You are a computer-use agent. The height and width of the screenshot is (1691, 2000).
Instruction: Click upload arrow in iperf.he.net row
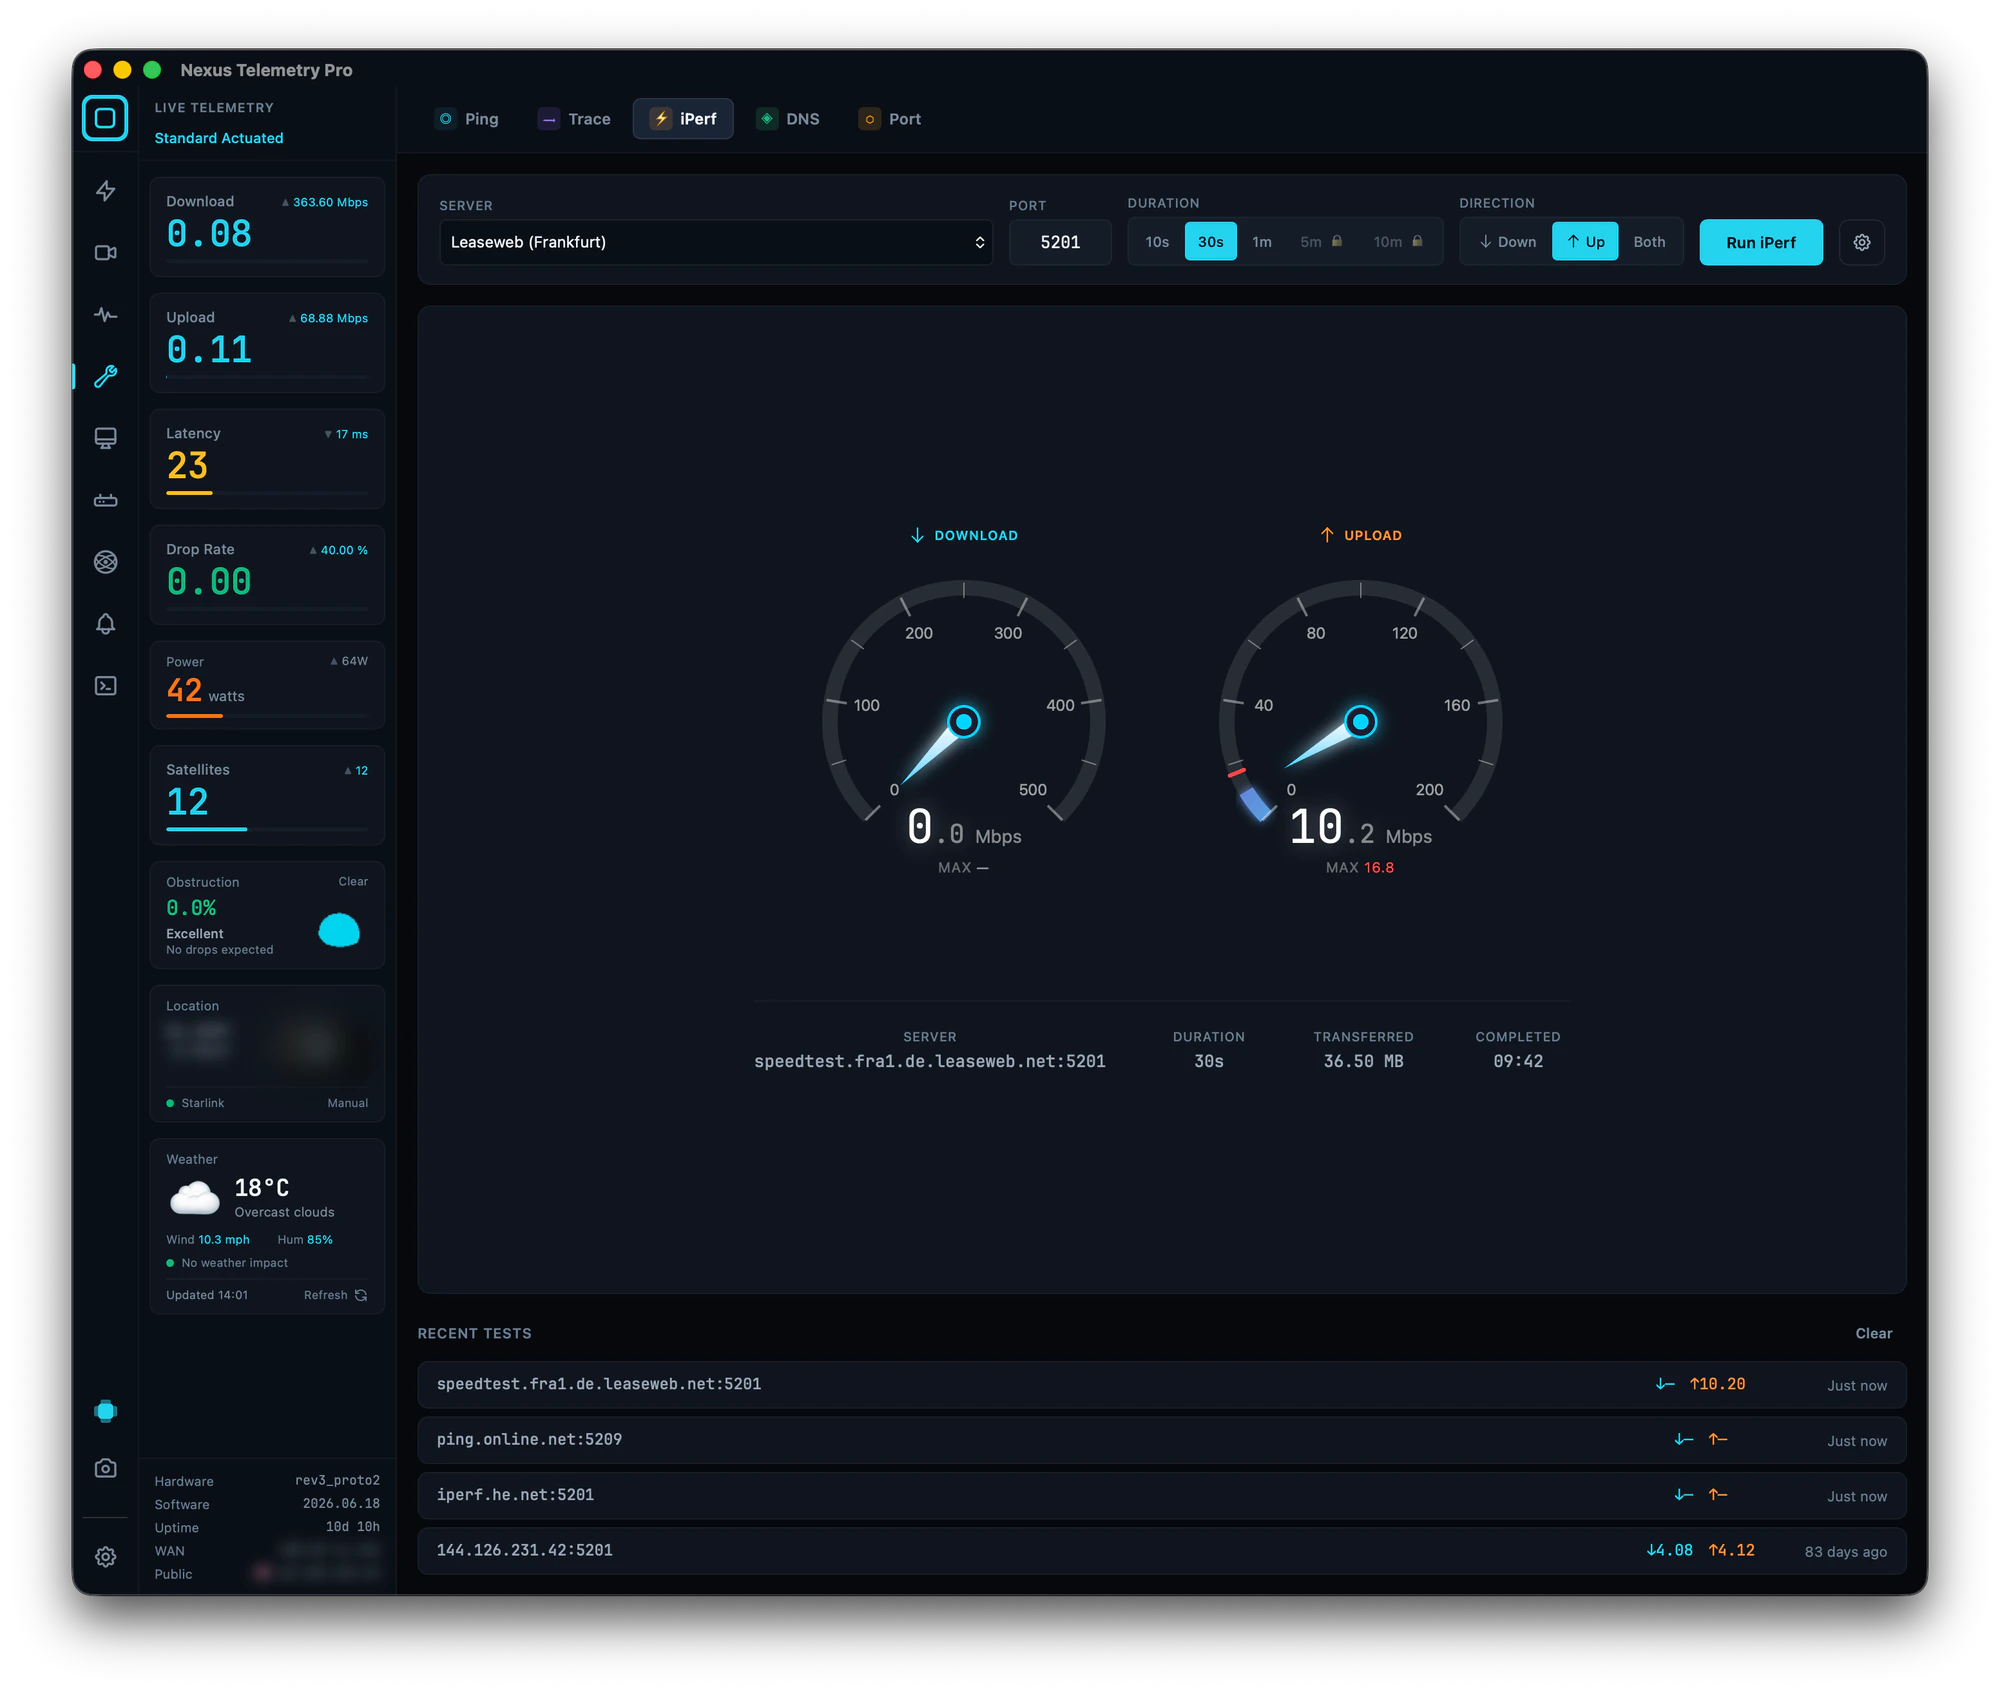[1718, 1495]
